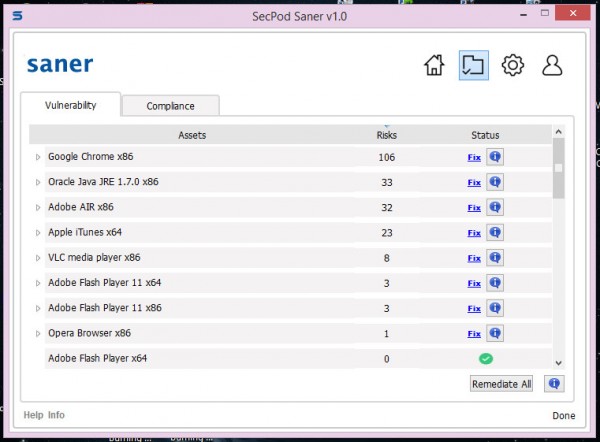This screenshot has height=442, width=600.
Task: Click the Remediate All button
Action: 501,384
